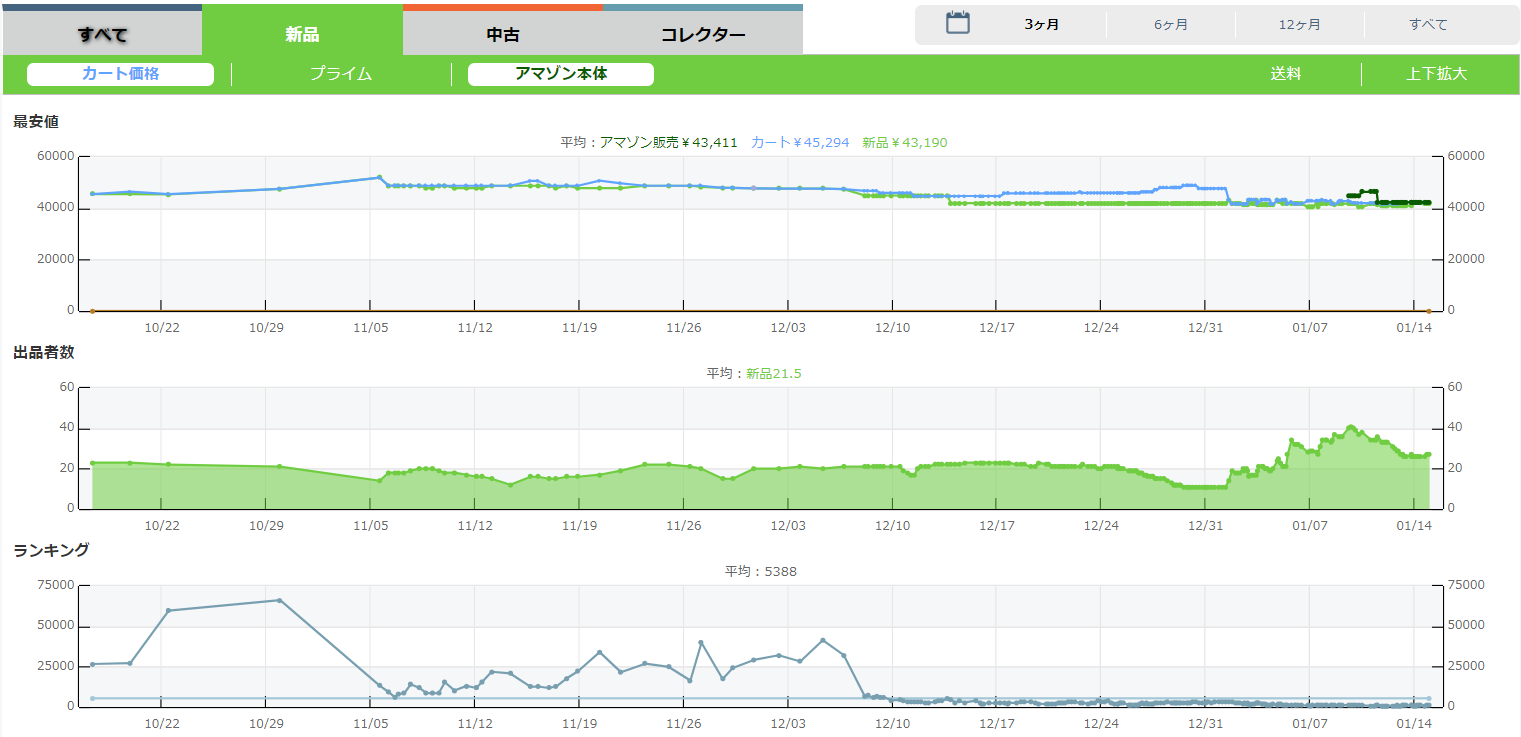Select the 3ヶ月 time range

click(1041, 25)
